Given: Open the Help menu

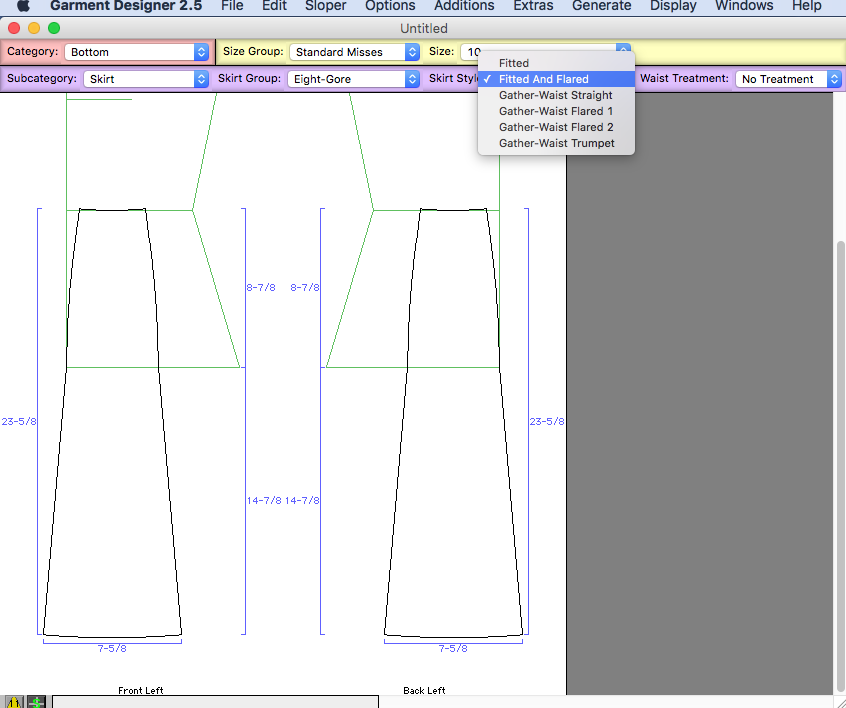Looking at the screenshot, I should 807,6.
